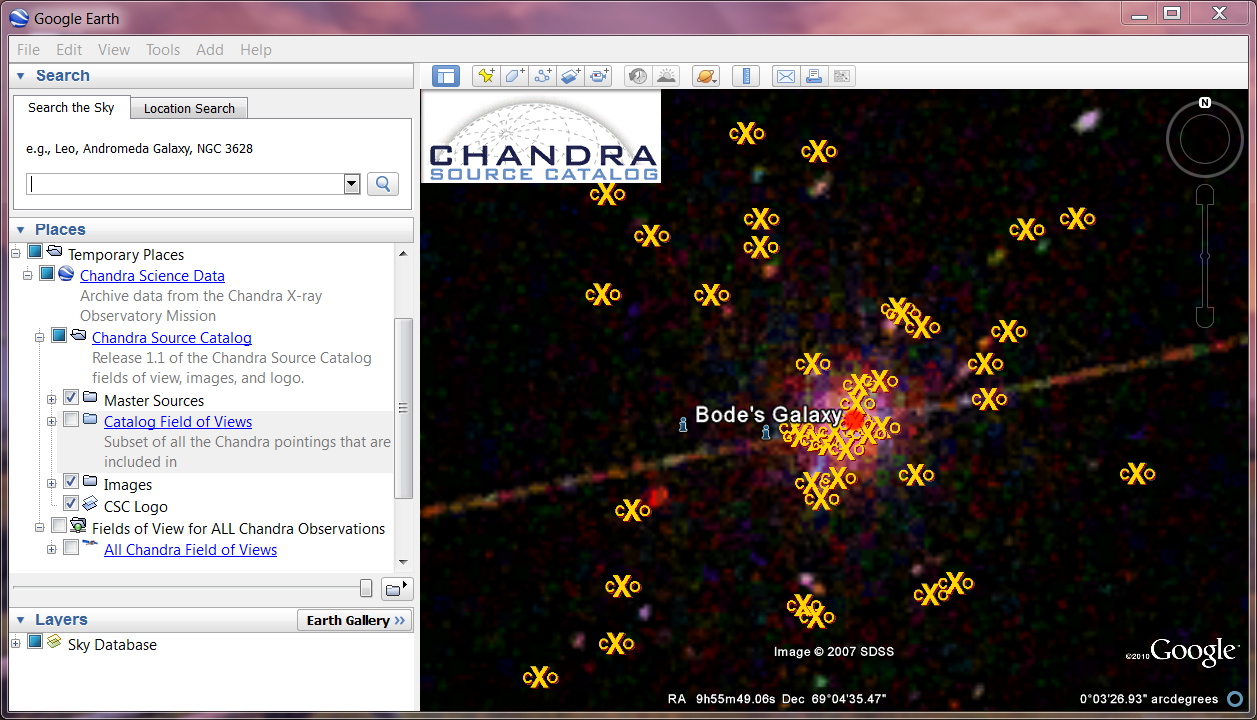The image size is (1257, 720).
Task: Open the Chandra Source Catalog link
Action: pyautogui.click(x=172, y=338)
